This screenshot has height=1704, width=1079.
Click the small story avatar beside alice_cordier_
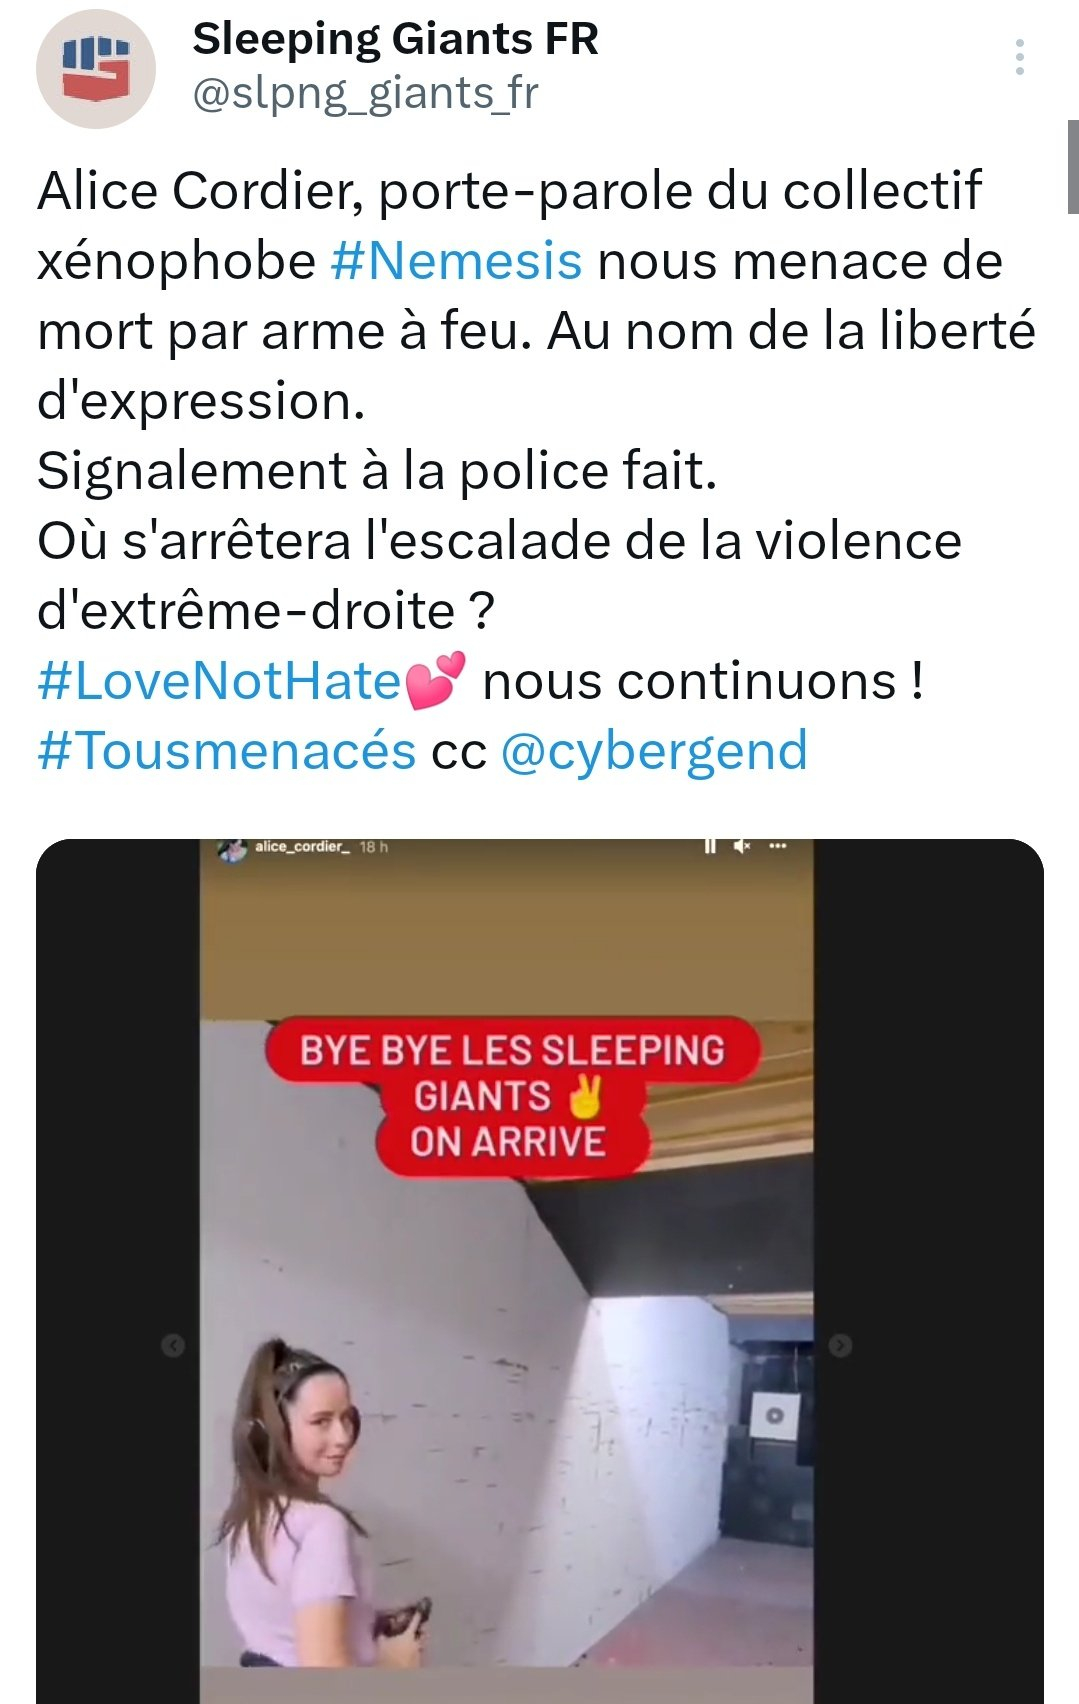(233, 849)
